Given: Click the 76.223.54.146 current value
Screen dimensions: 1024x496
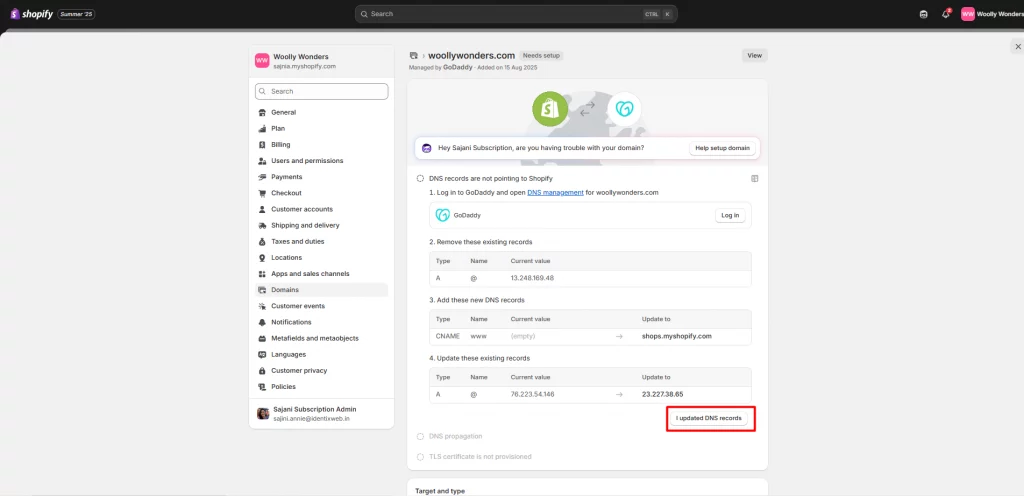Looking at the screenshot, I should pyautogui.click(x=532, y=394).
